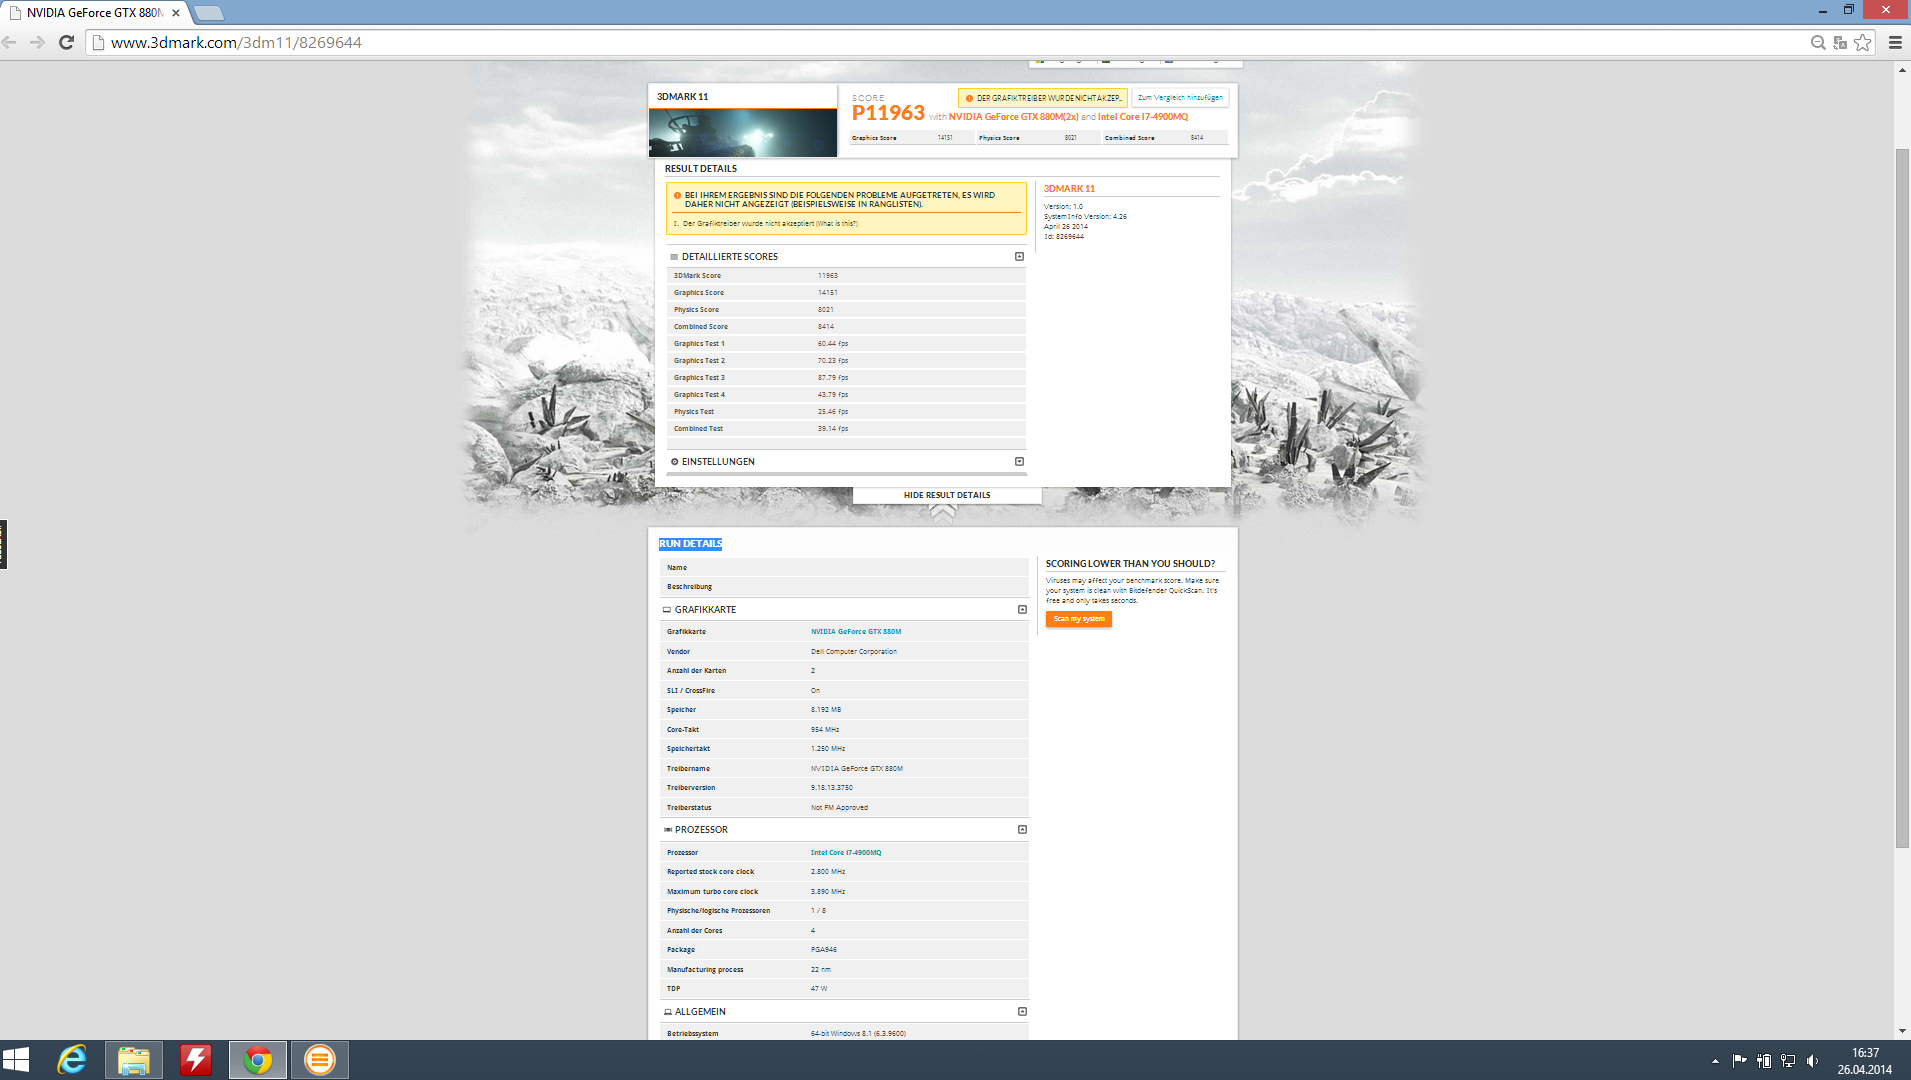
Task: Click the Allgemein section icon
Action: (667, 1012)
